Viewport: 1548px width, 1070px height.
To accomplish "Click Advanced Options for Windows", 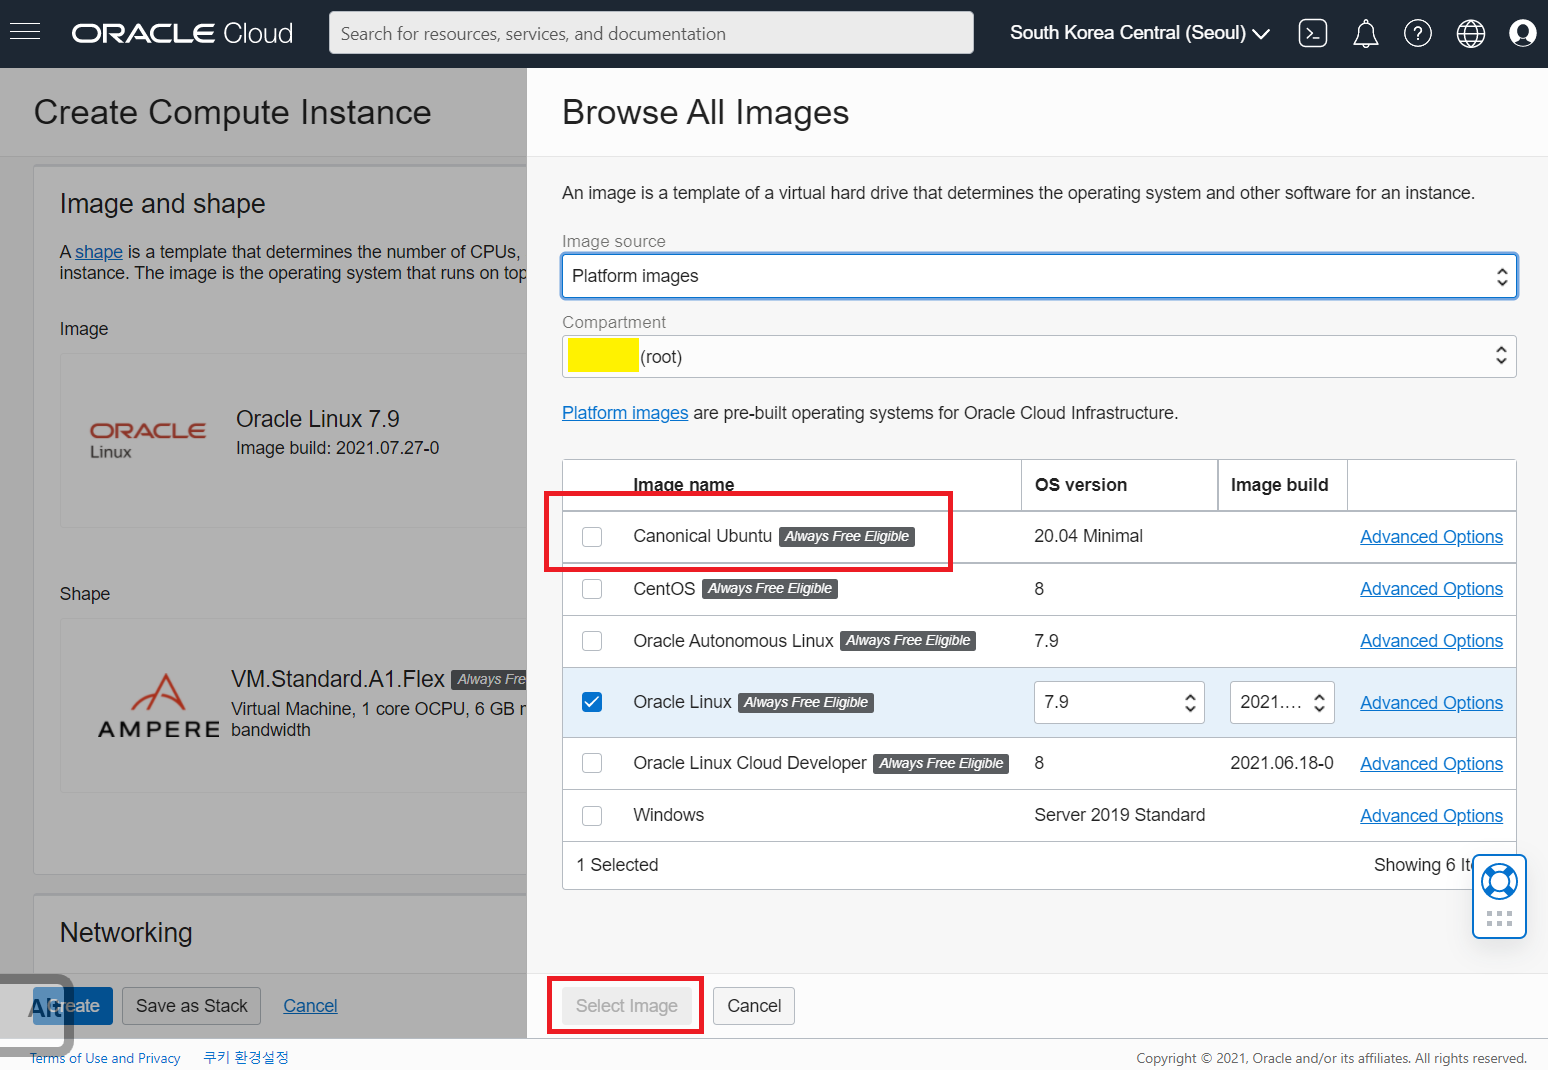I will 1431,816.
